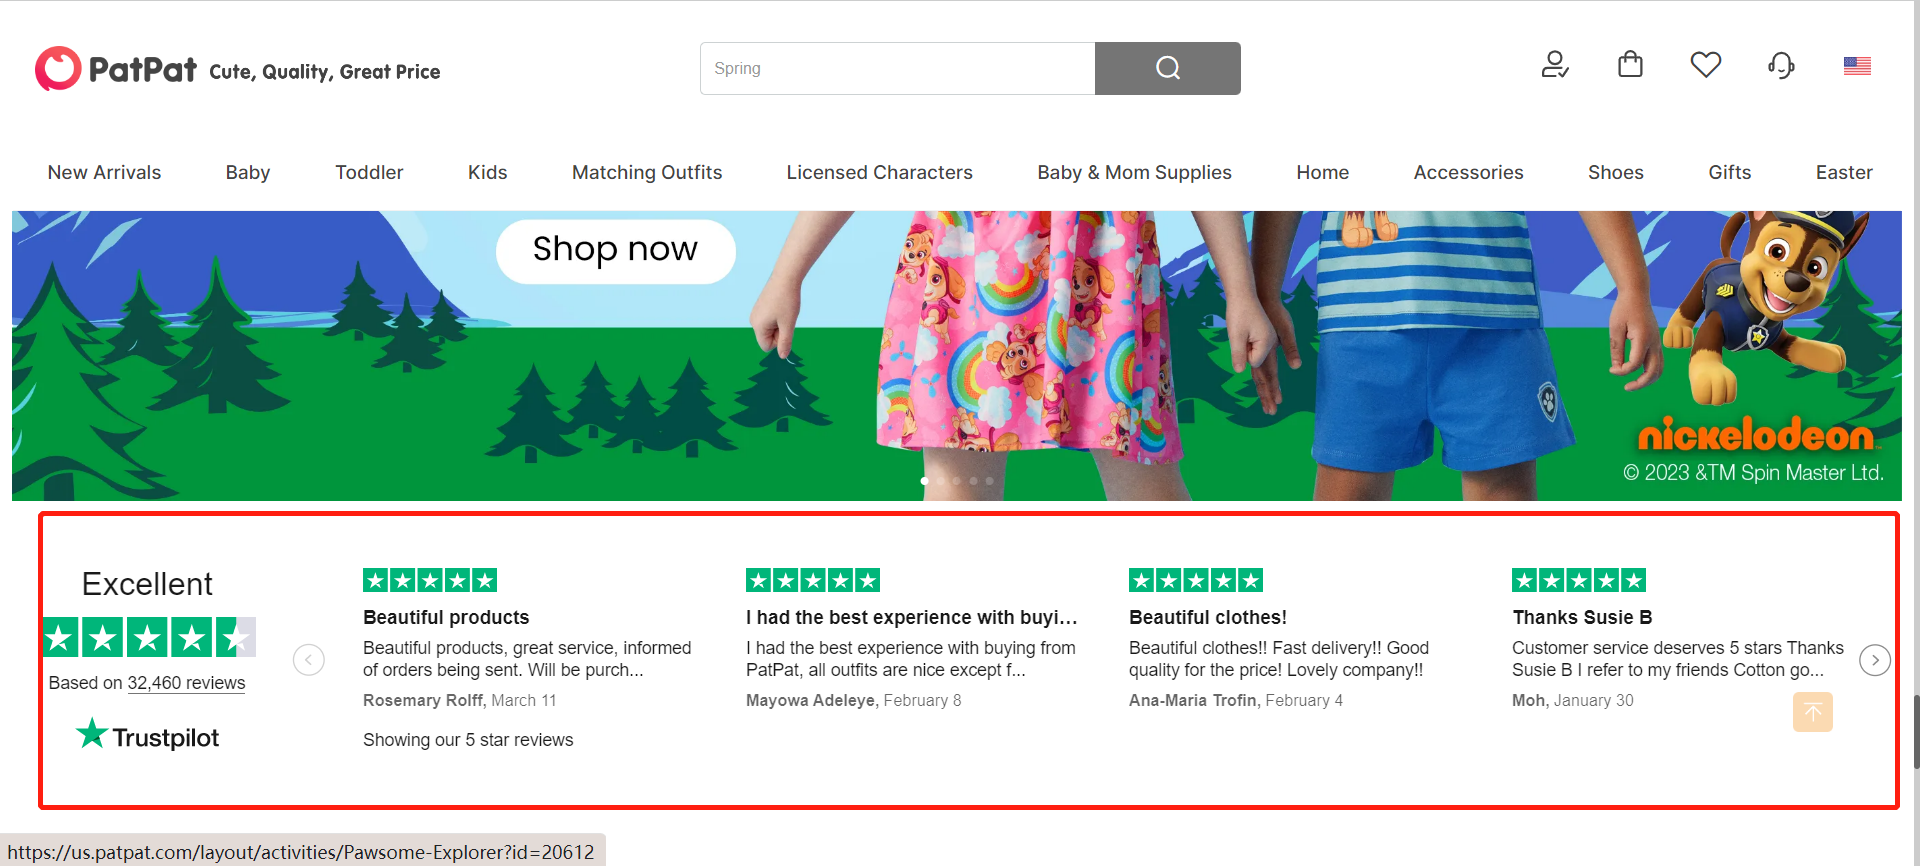The height and width of the screenshot is (866, 1920).
Task: Open the Thanks Susie B review title
Action: [1582, 617]
